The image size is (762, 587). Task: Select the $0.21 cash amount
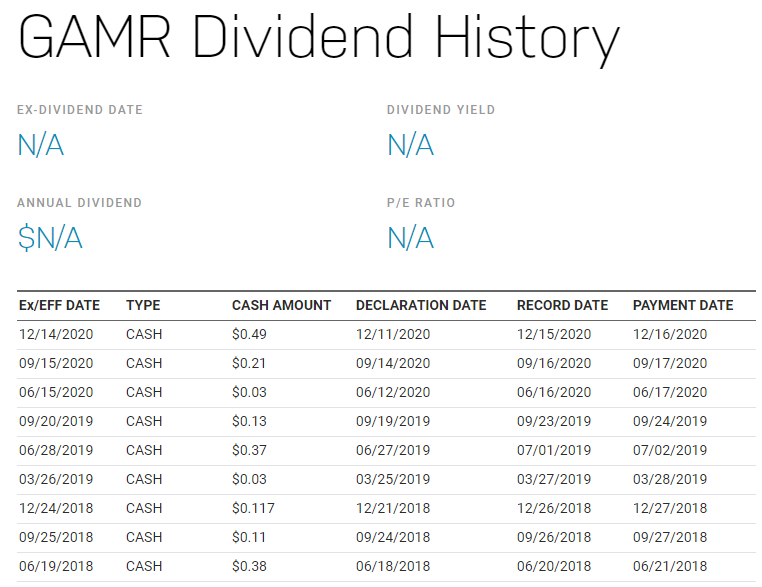pos(249,363)
